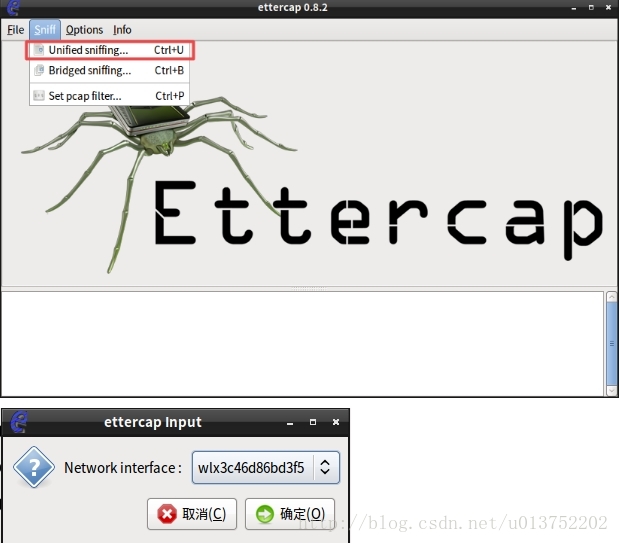
Task: Open the Options menu
Action: point(84,30)
